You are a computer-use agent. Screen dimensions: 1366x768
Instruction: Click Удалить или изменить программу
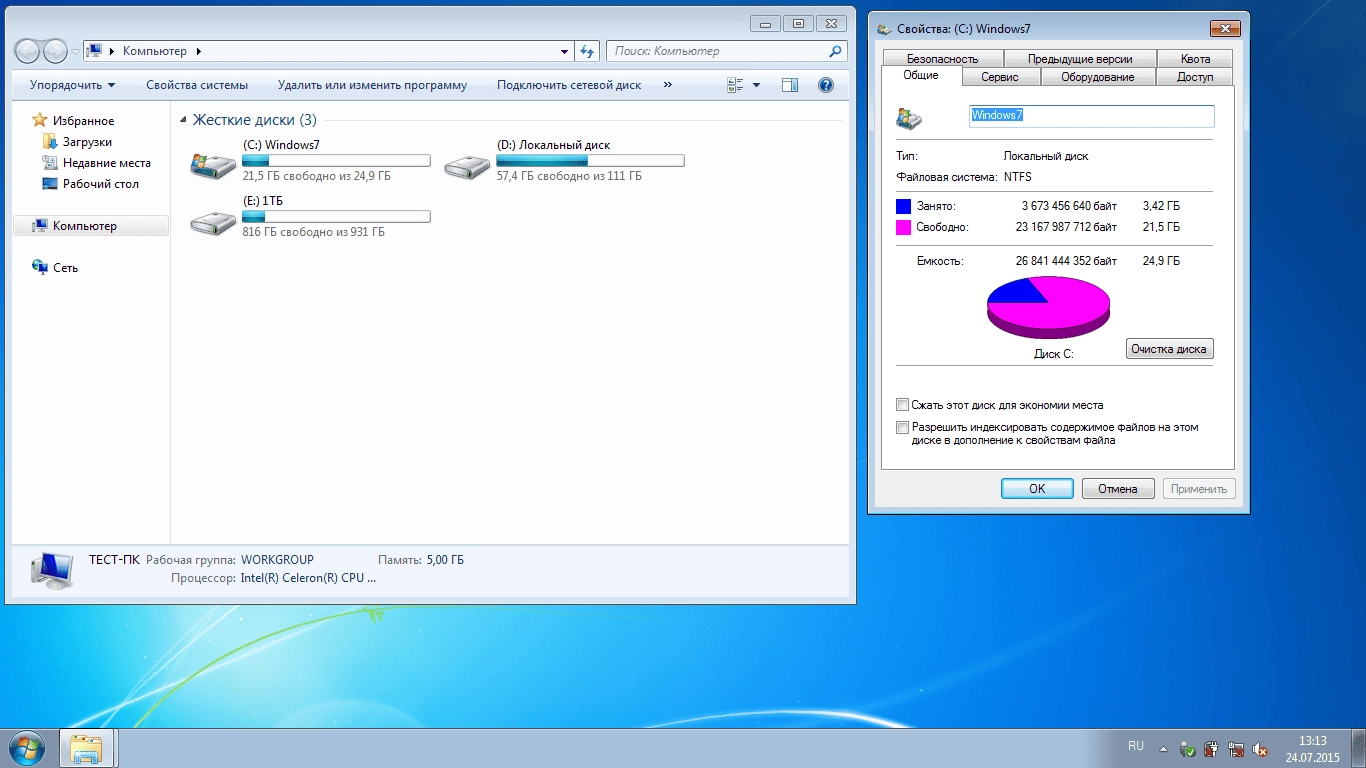click(x=372, y=85)
